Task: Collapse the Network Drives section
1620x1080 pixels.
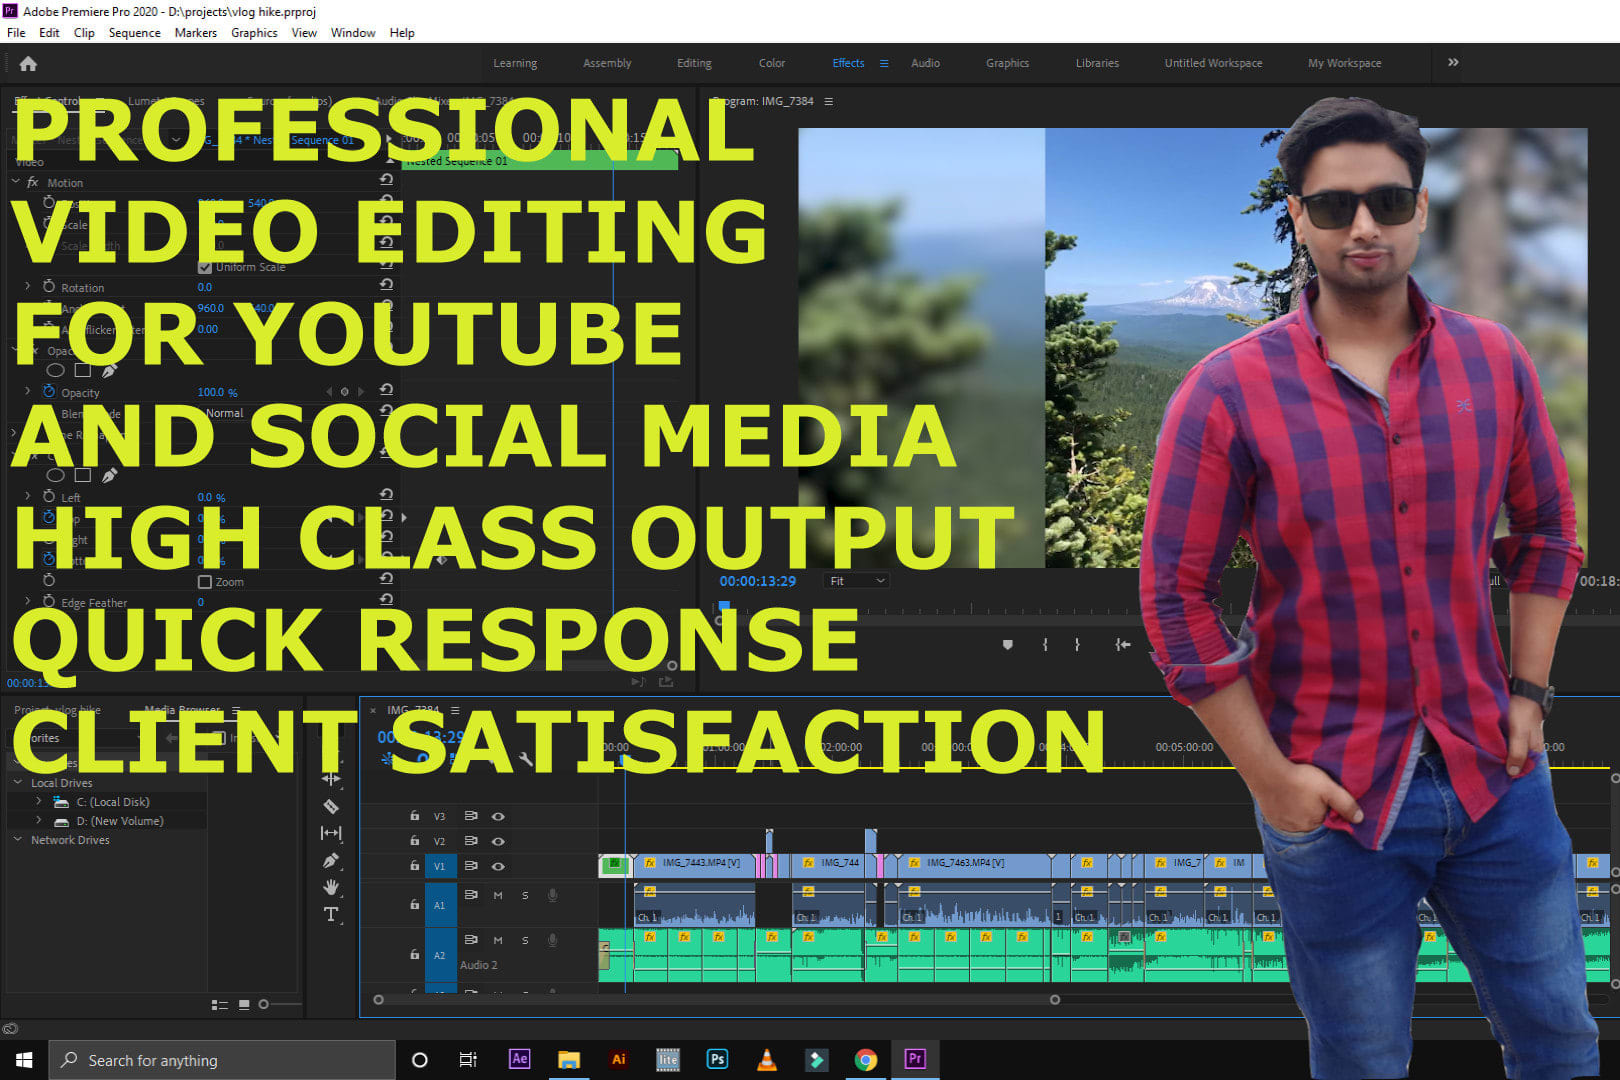Action: [x=18, y=840]
